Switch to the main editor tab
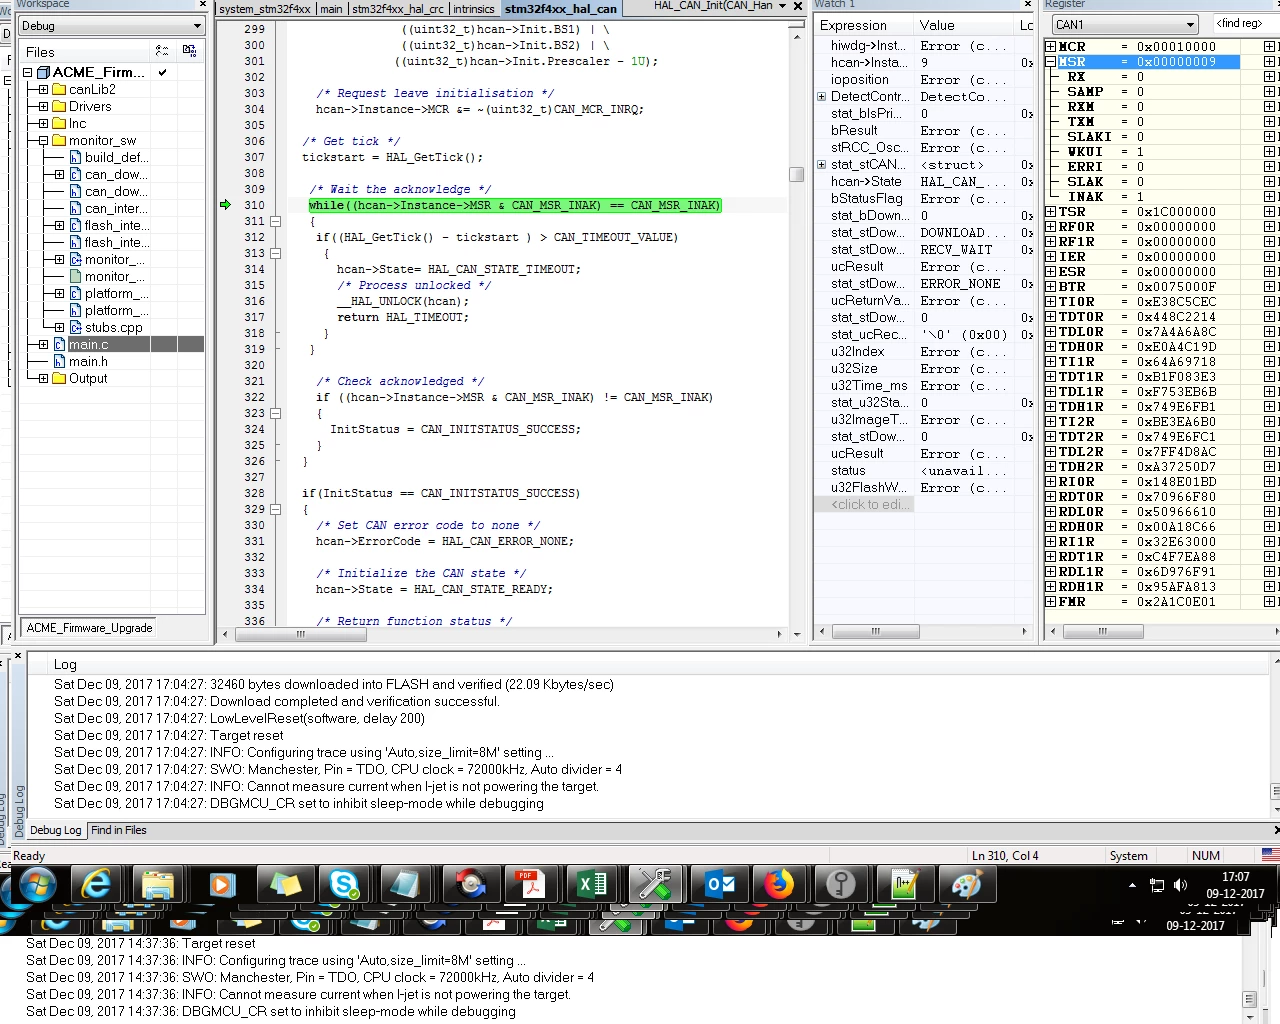 tap(331, 8)
